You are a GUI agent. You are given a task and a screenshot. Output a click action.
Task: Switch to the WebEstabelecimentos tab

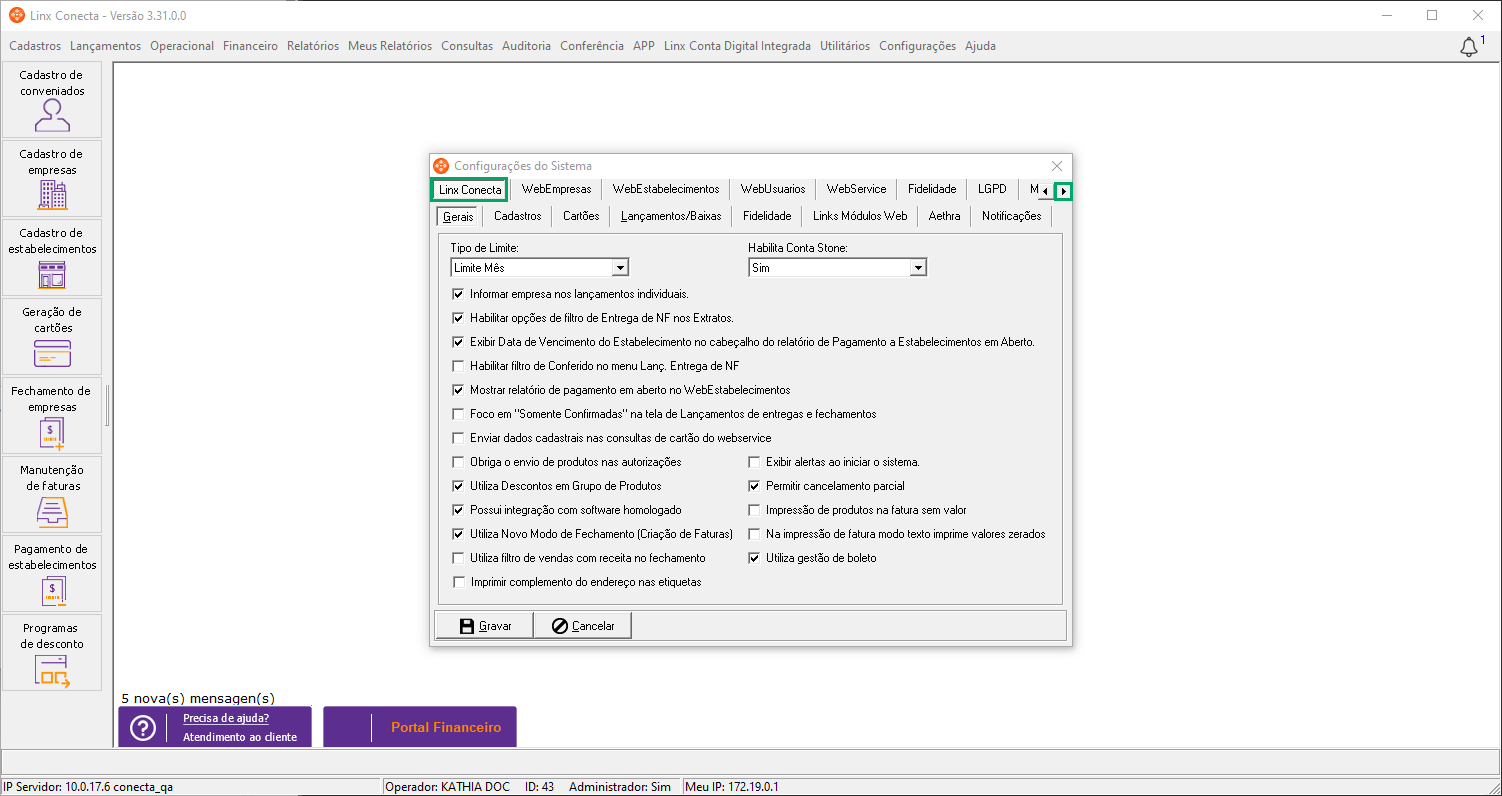pos(666,189)
